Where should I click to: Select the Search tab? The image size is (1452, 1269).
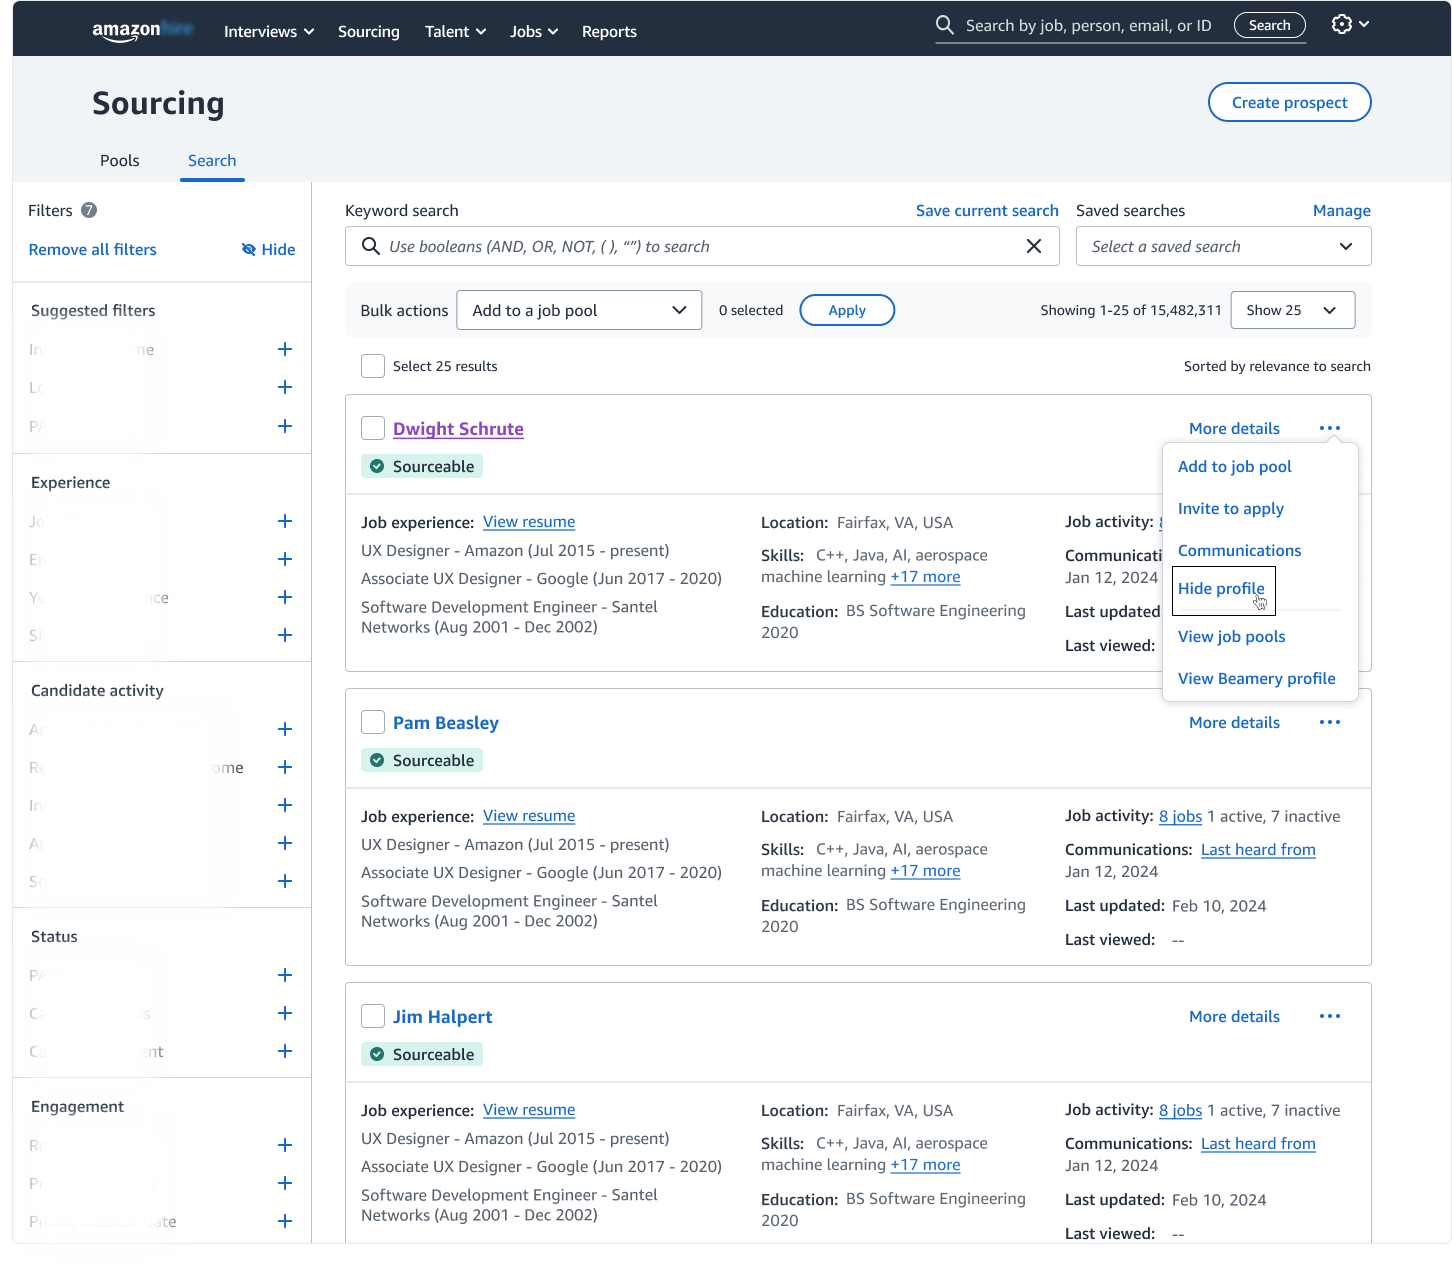tap(212, 160)
